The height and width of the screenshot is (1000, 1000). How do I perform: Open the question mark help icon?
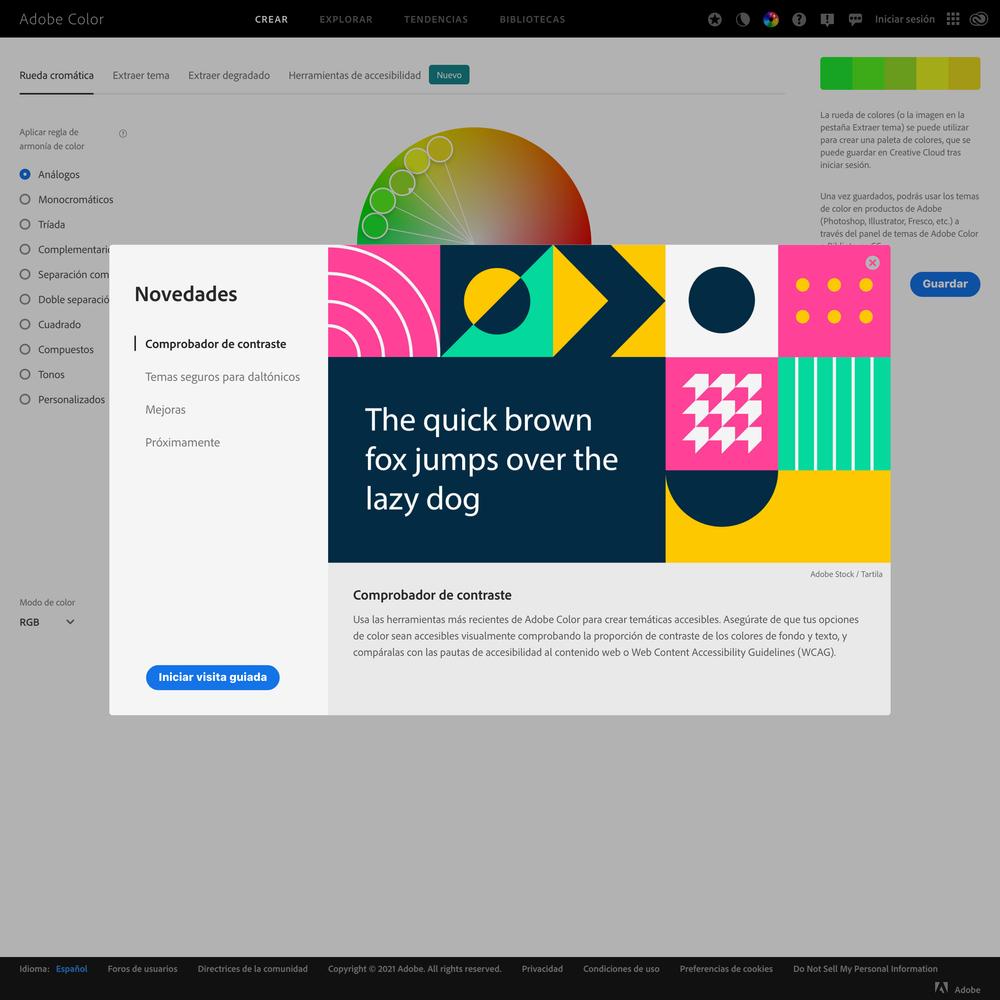pyautogui.click(x=798, y=19)
